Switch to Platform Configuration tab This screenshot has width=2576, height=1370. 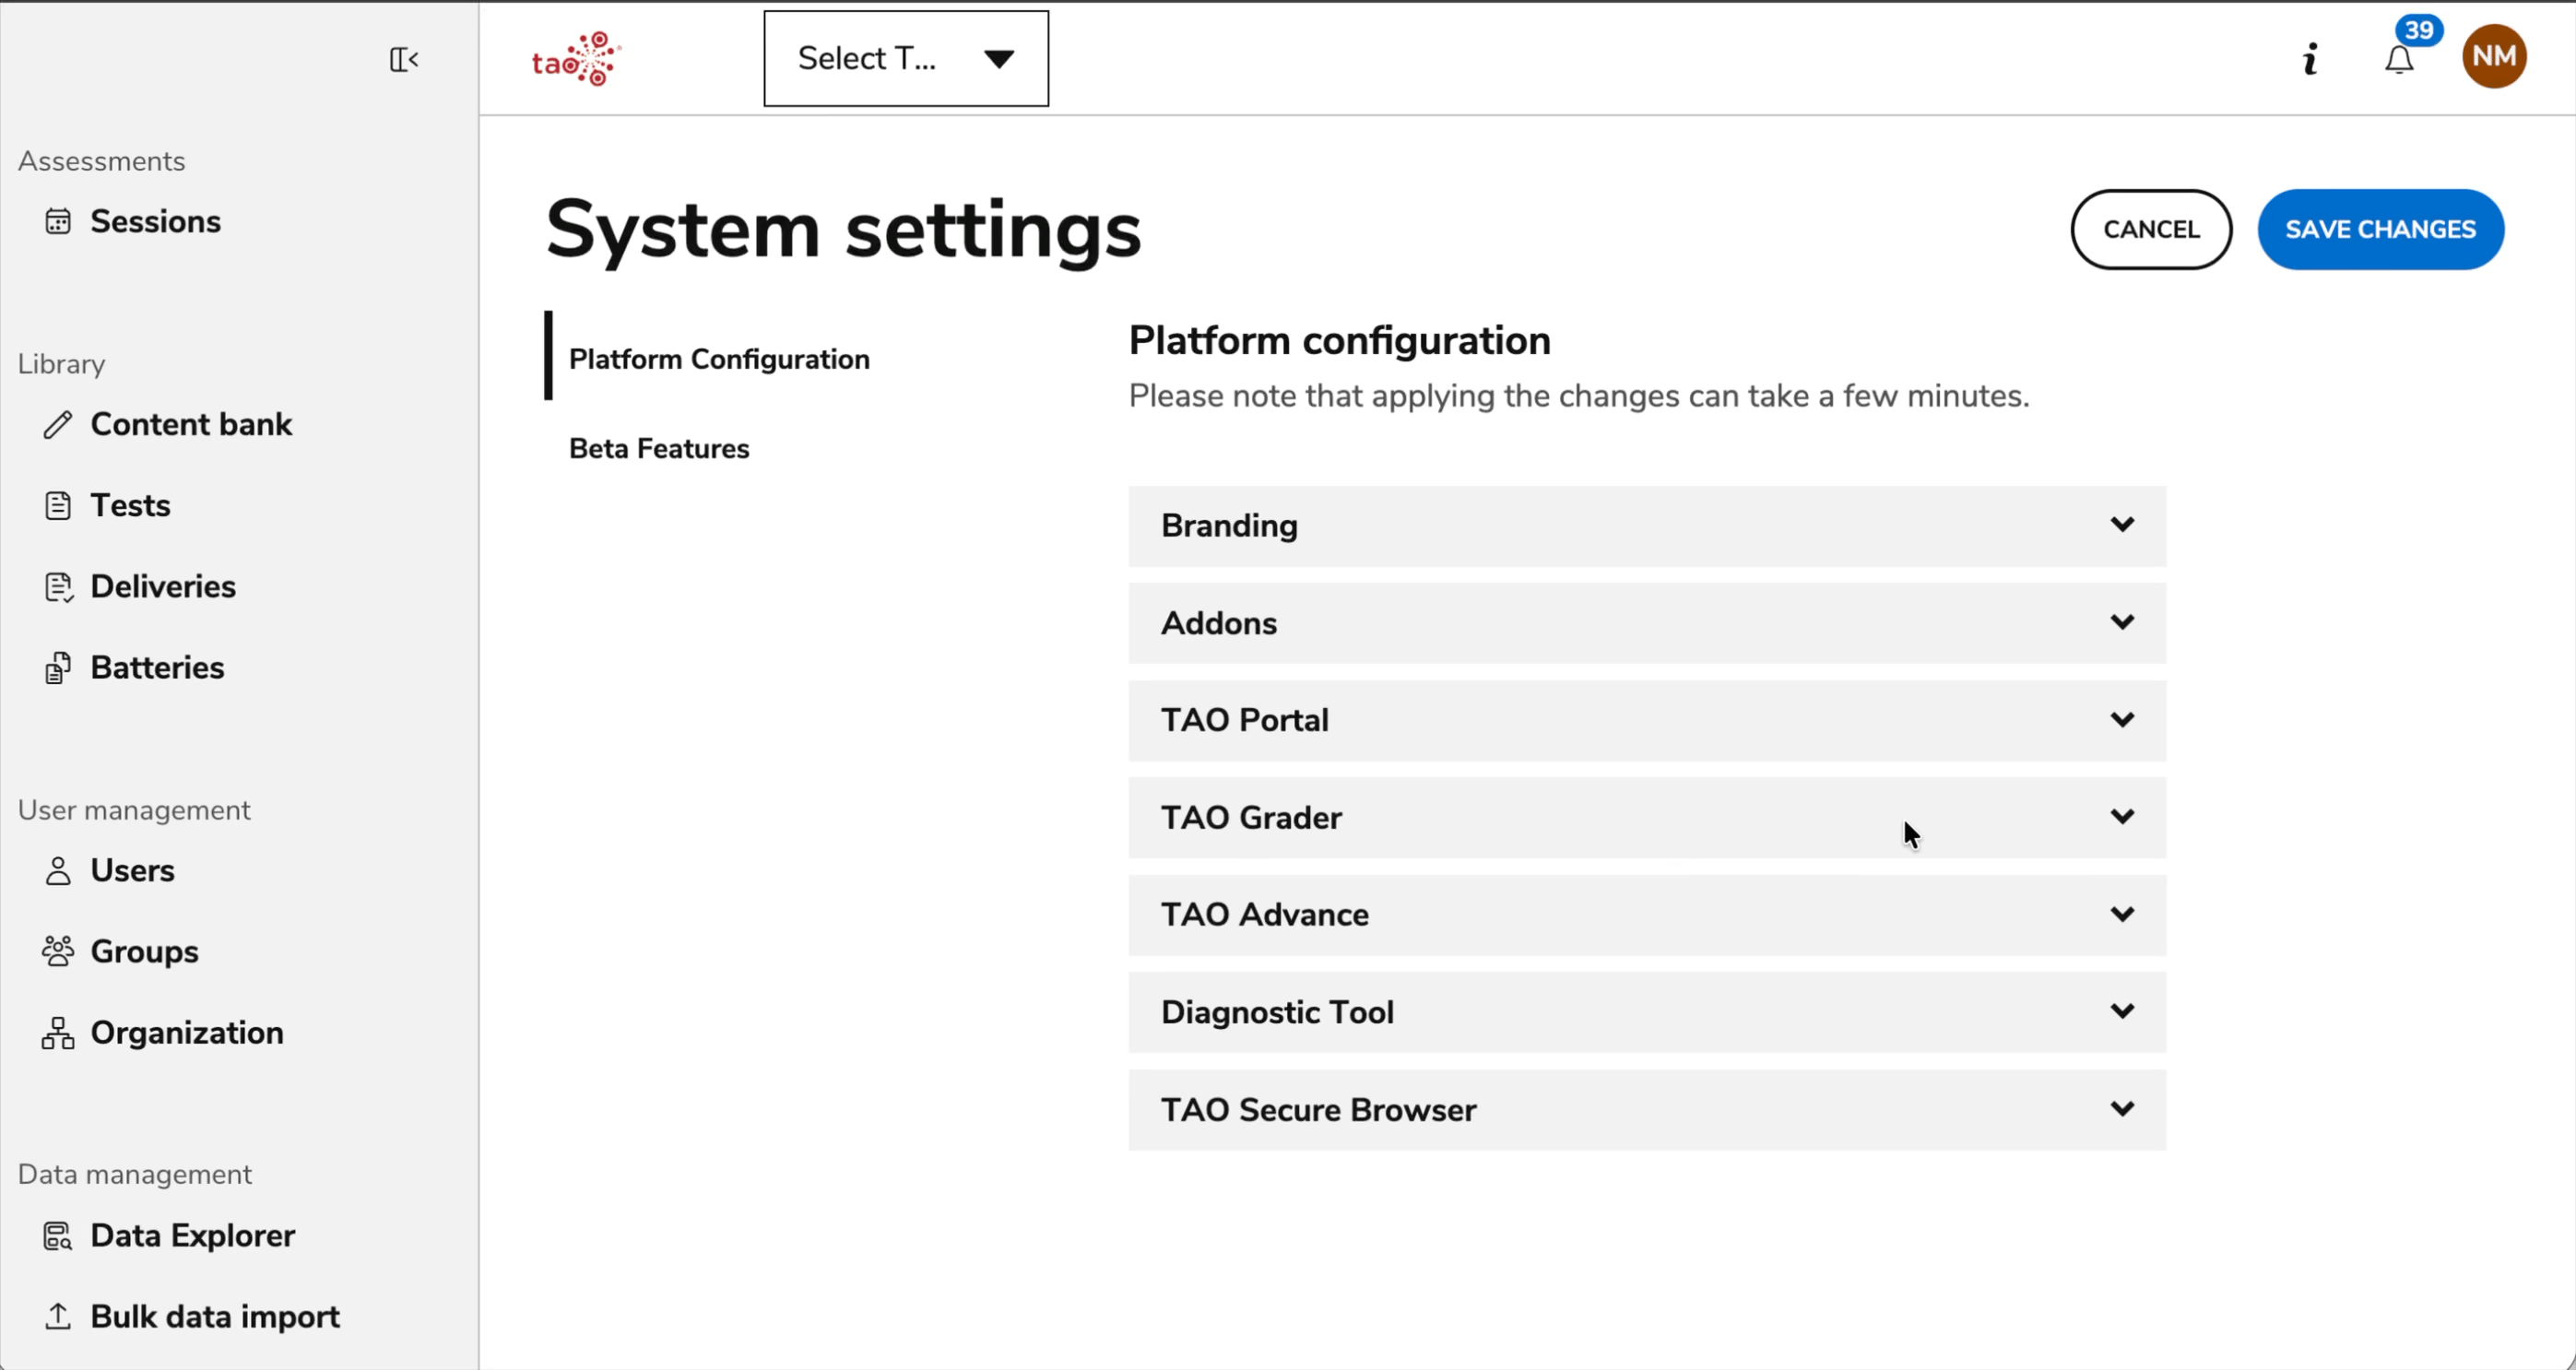coord(719,359)
